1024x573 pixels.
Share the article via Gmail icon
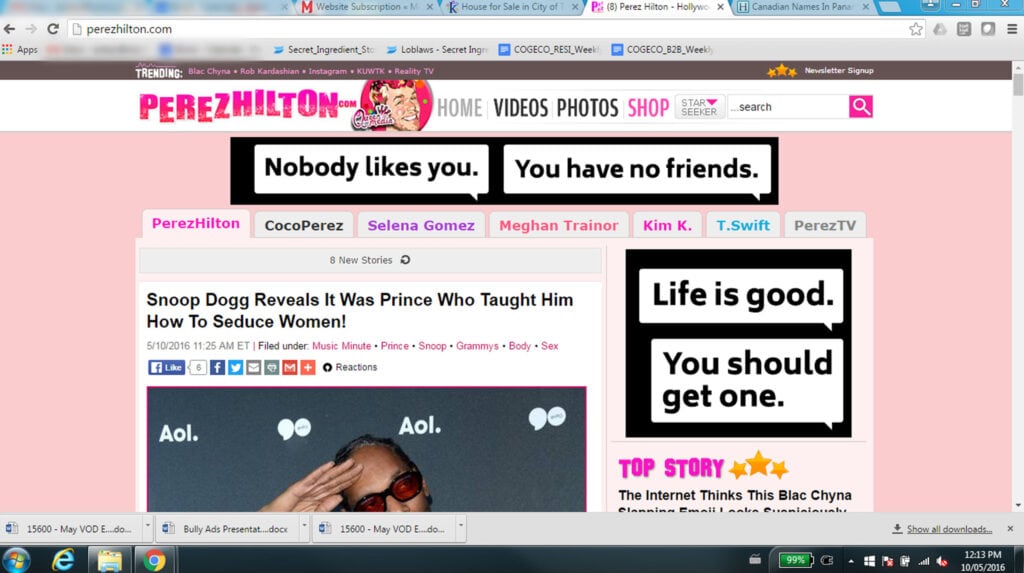click(x=290, y=367)
